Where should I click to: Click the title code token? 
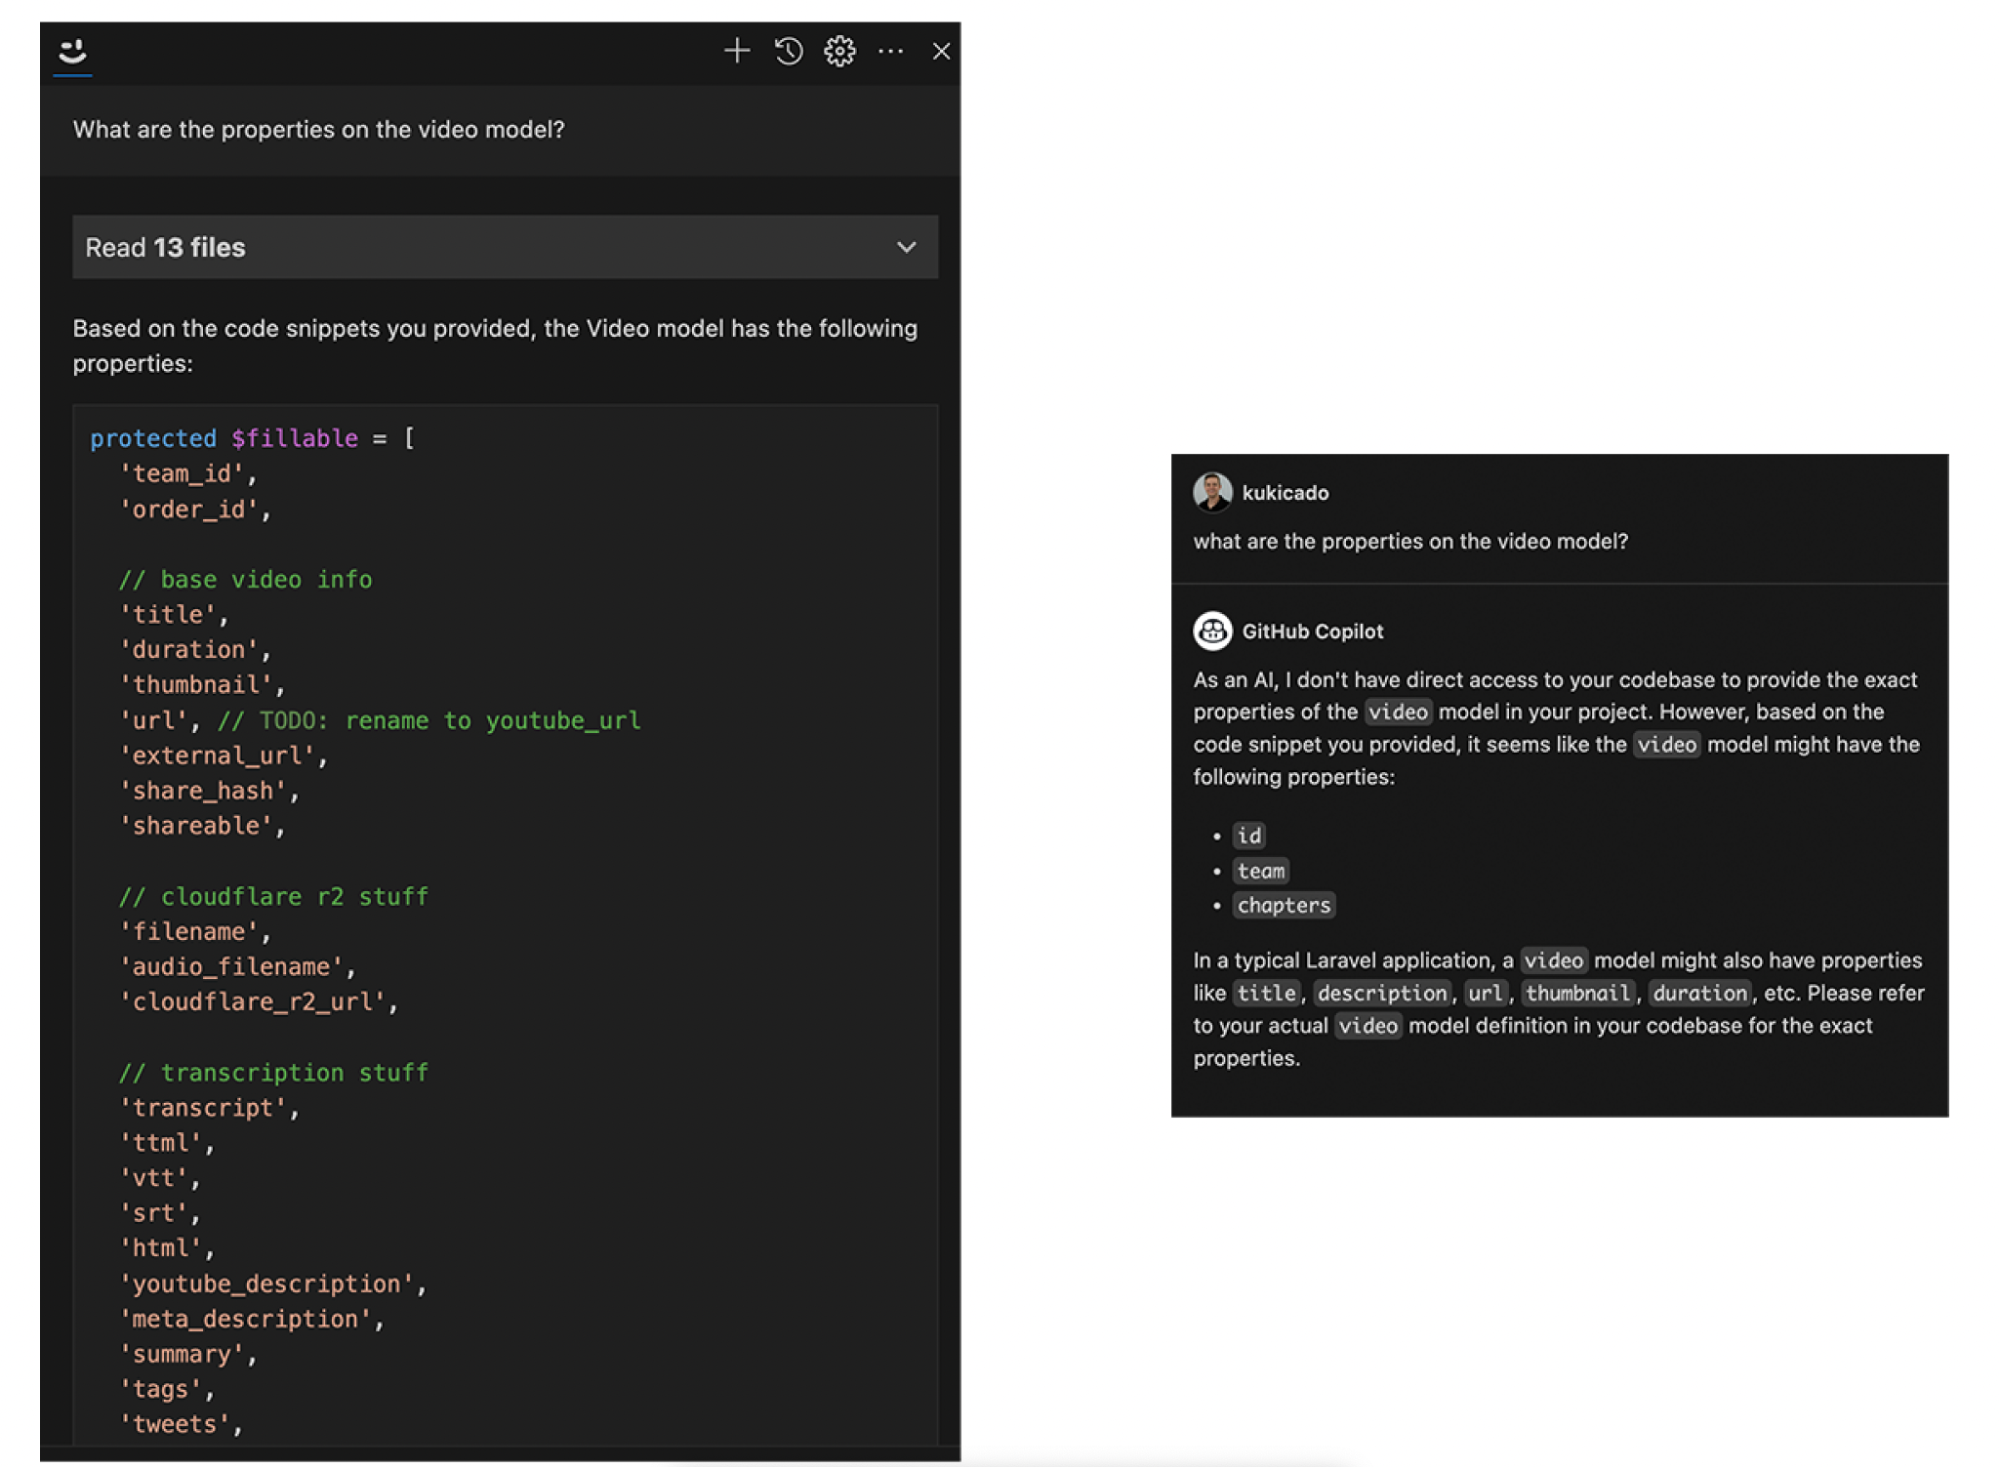coord(1267,993)
